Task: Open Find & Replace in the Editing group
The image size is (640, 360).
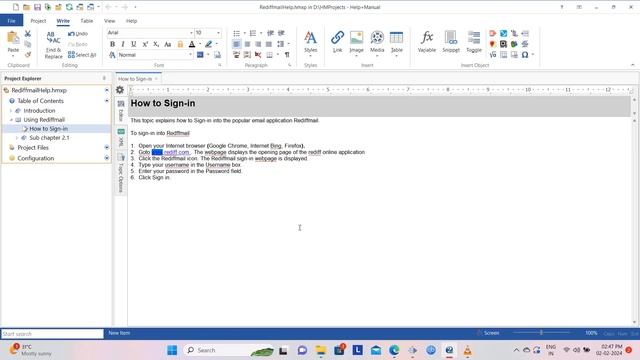Action: click(x=53, y=45)
